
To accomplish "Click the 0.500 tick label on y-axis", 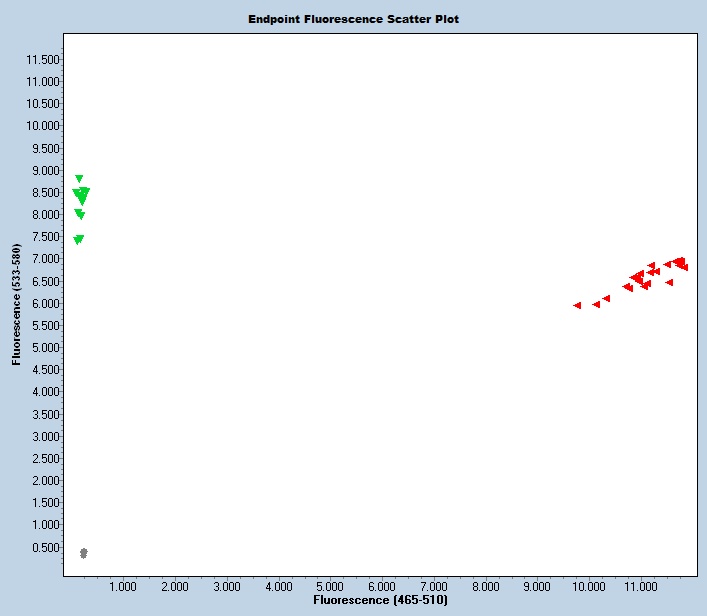I will click(x=46, y=547).
